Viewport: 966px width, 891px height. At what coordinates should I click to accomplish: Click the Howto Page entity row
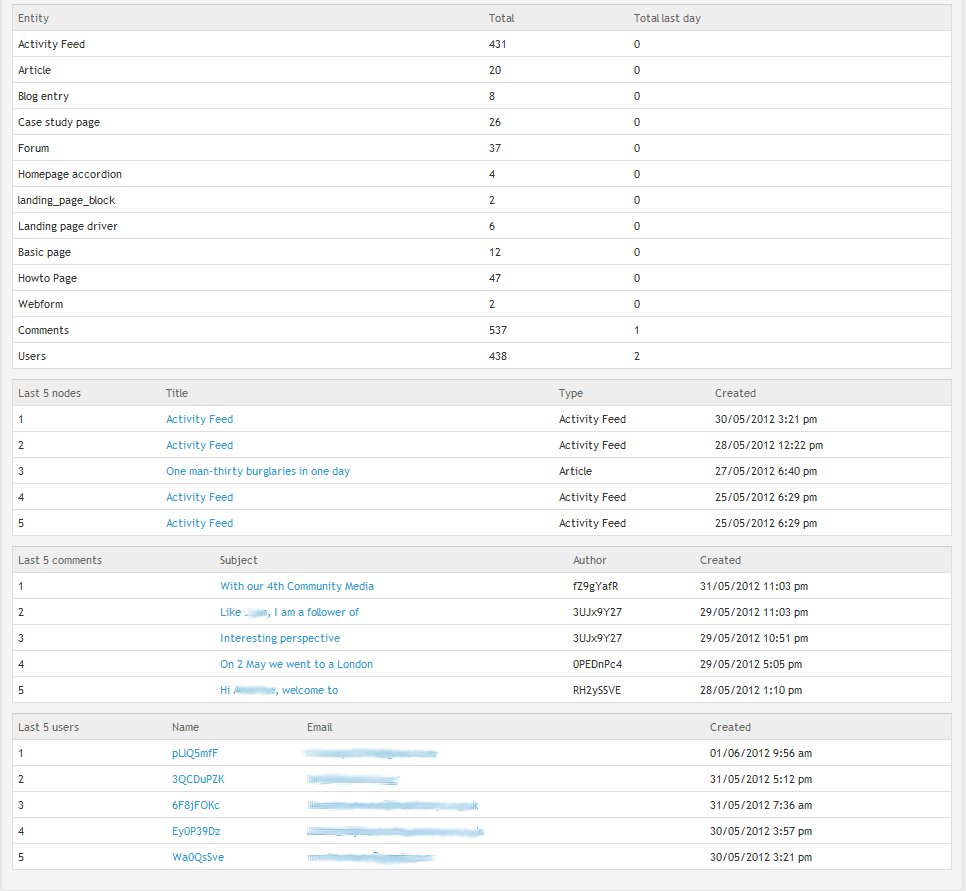(482, 279)
